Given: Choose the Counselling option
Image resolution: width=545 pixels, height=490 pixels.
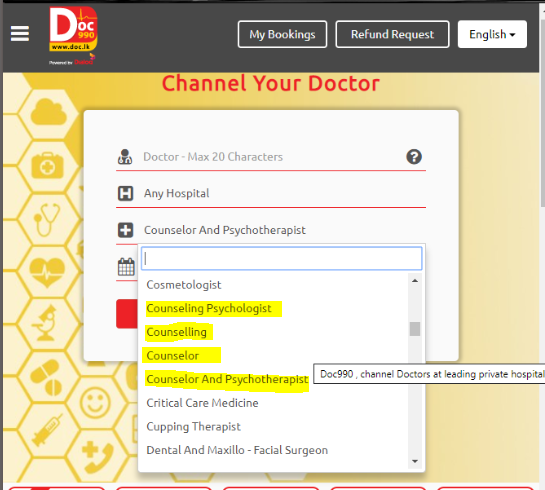Looking at the screenshot, I should [x=273, y=332].
